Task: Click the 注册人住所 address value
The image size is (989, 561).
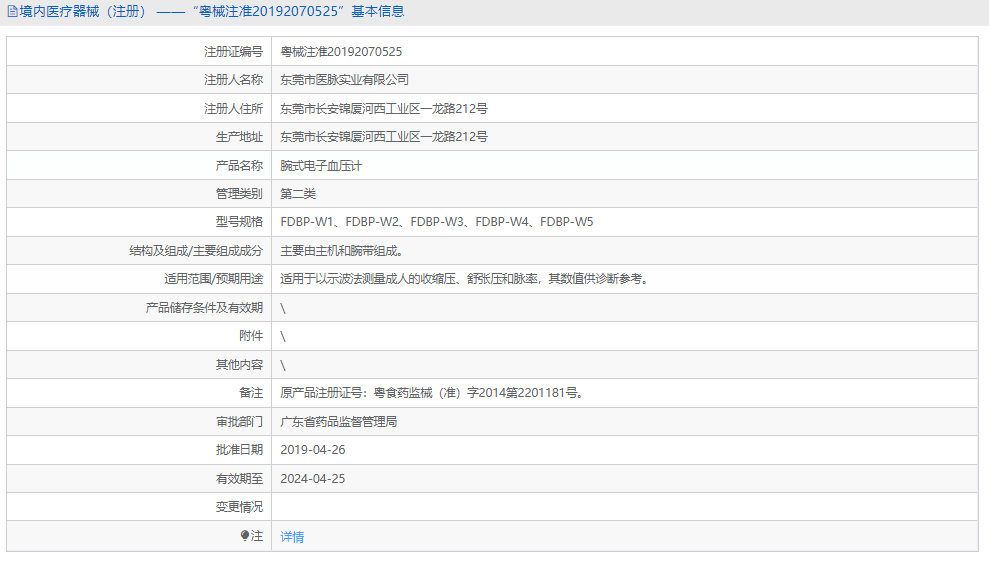Action: tap(383, 109)
